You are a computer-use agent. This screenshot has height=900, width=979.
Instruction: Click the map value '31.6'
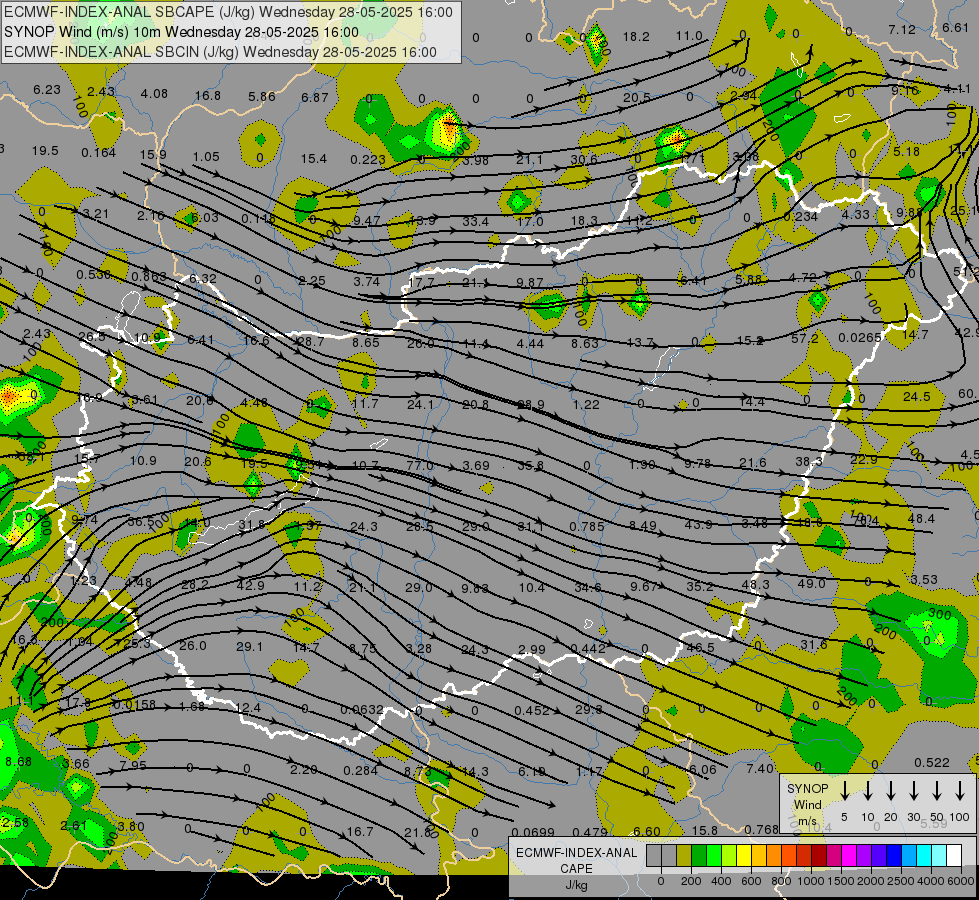(814, 644)
